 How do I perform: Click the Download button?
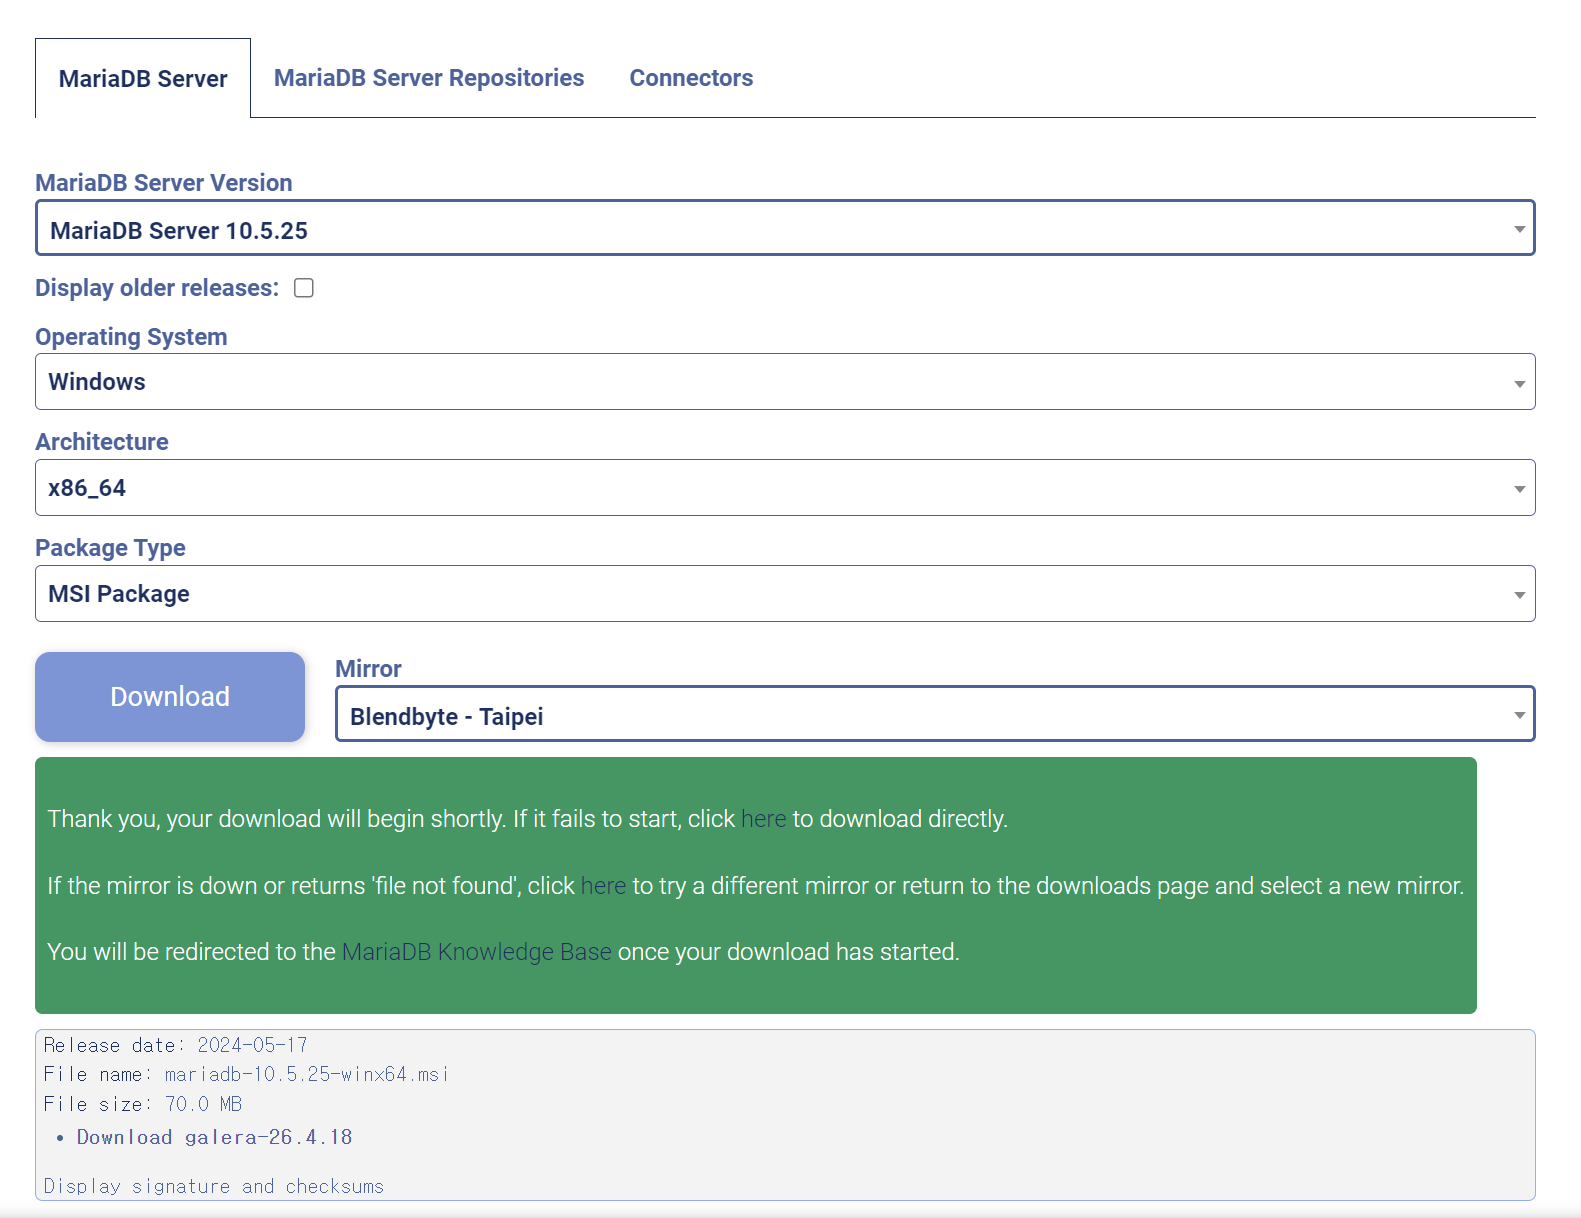(170, 697)
